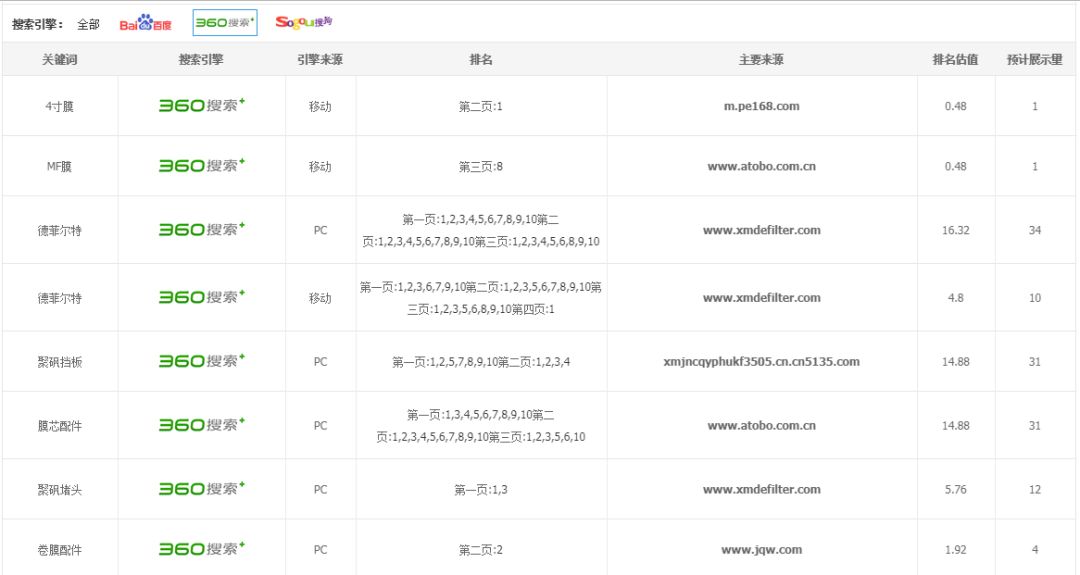
Task: Click PC source in 卷膜配件 row
Action: (x=320, y=550)
